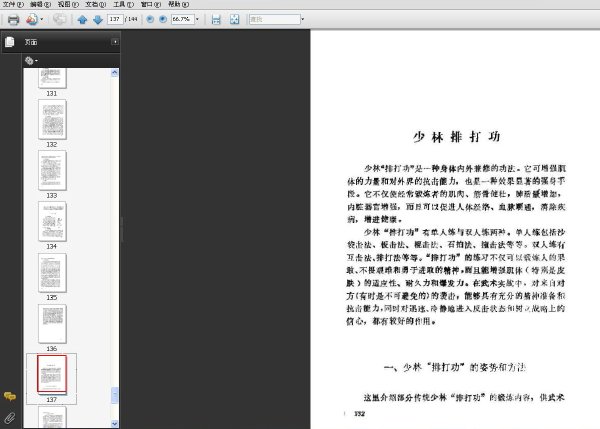This screenshot has height=429, width=600.
Task: Click the 页面 panel title label
Action: (x=31, y=42)
